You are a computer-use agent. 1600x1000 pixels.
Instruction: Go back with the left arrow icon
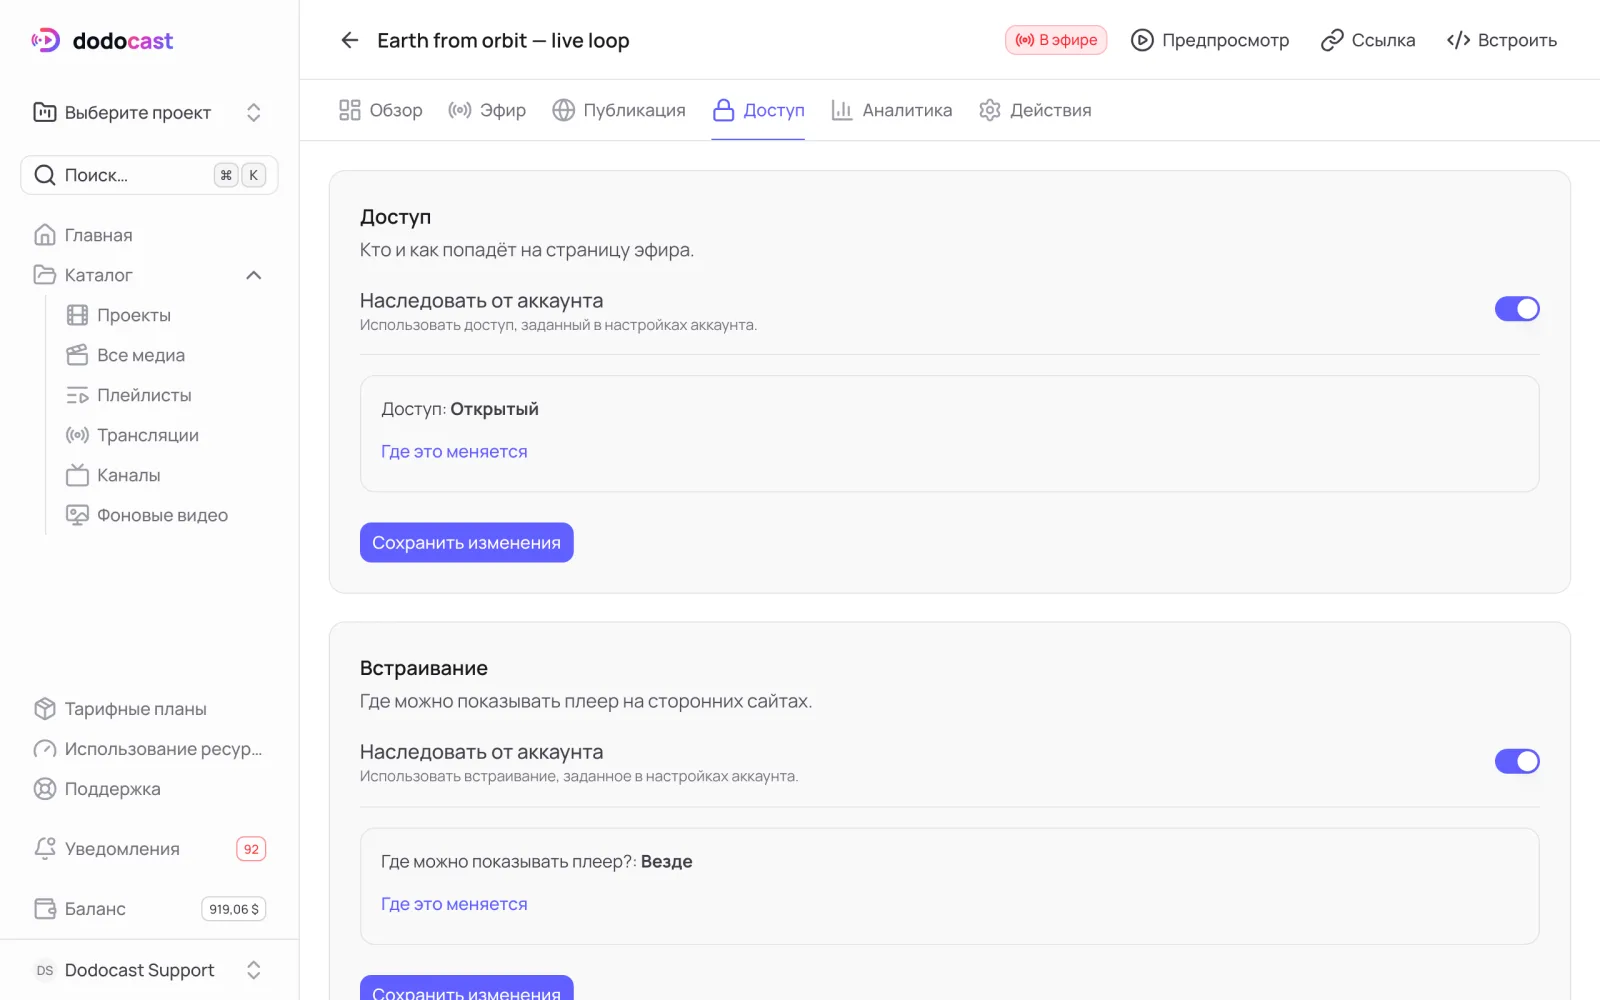point(349,40)
